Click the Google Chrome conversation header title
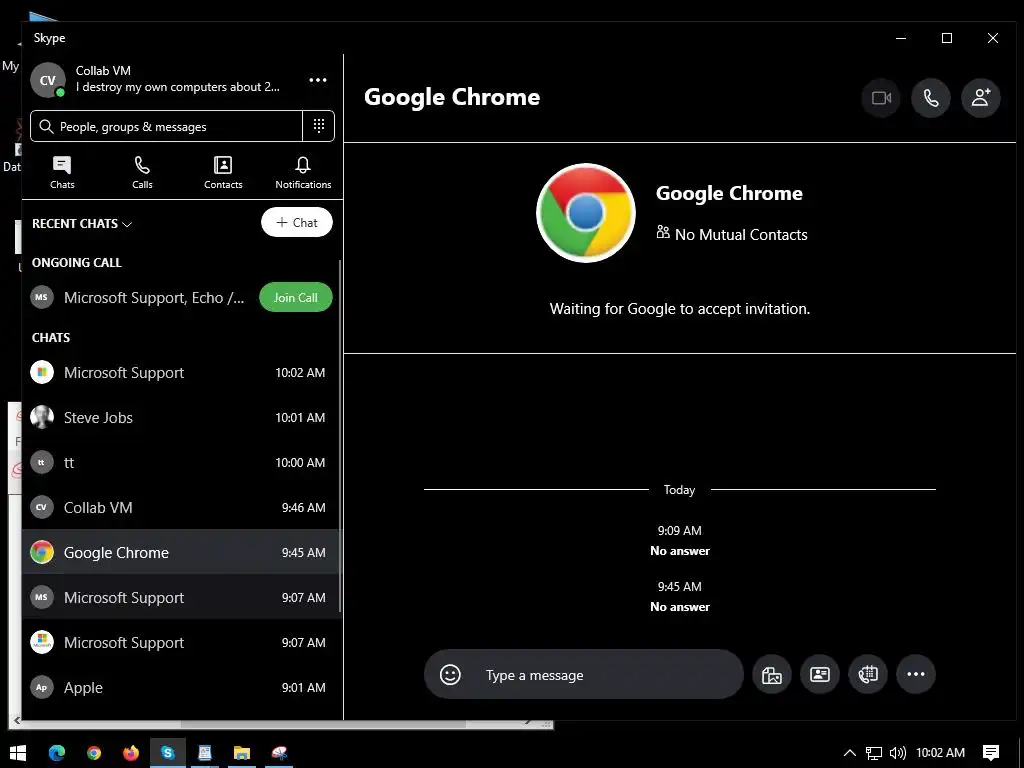Viewport: 1024px width, 768px height. 452,97
